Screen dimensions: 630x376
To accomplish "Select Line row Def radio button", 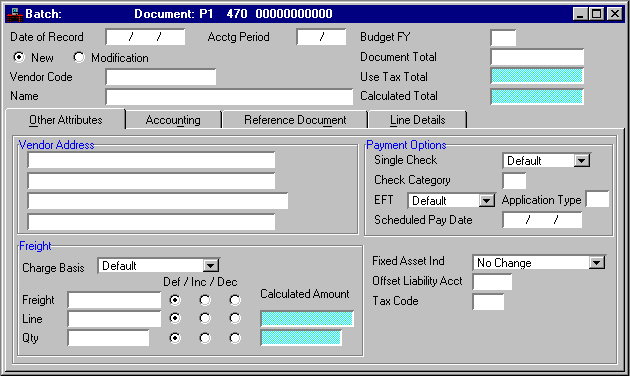I will (175, 319).
